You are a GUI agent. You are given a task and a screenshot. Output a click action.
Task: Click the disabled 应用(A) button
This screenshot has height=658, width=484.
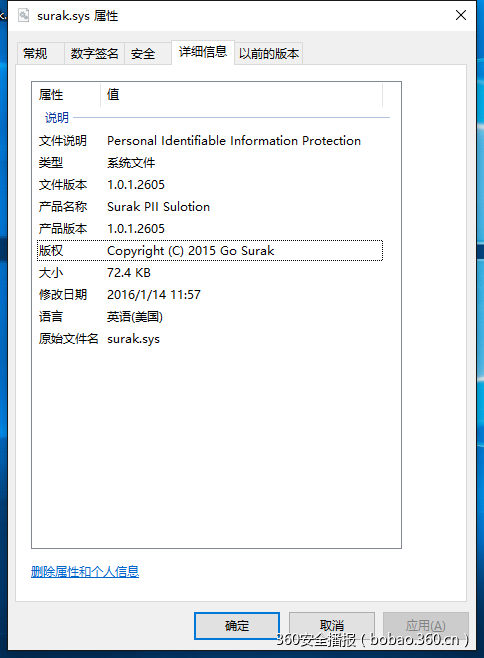426,626
